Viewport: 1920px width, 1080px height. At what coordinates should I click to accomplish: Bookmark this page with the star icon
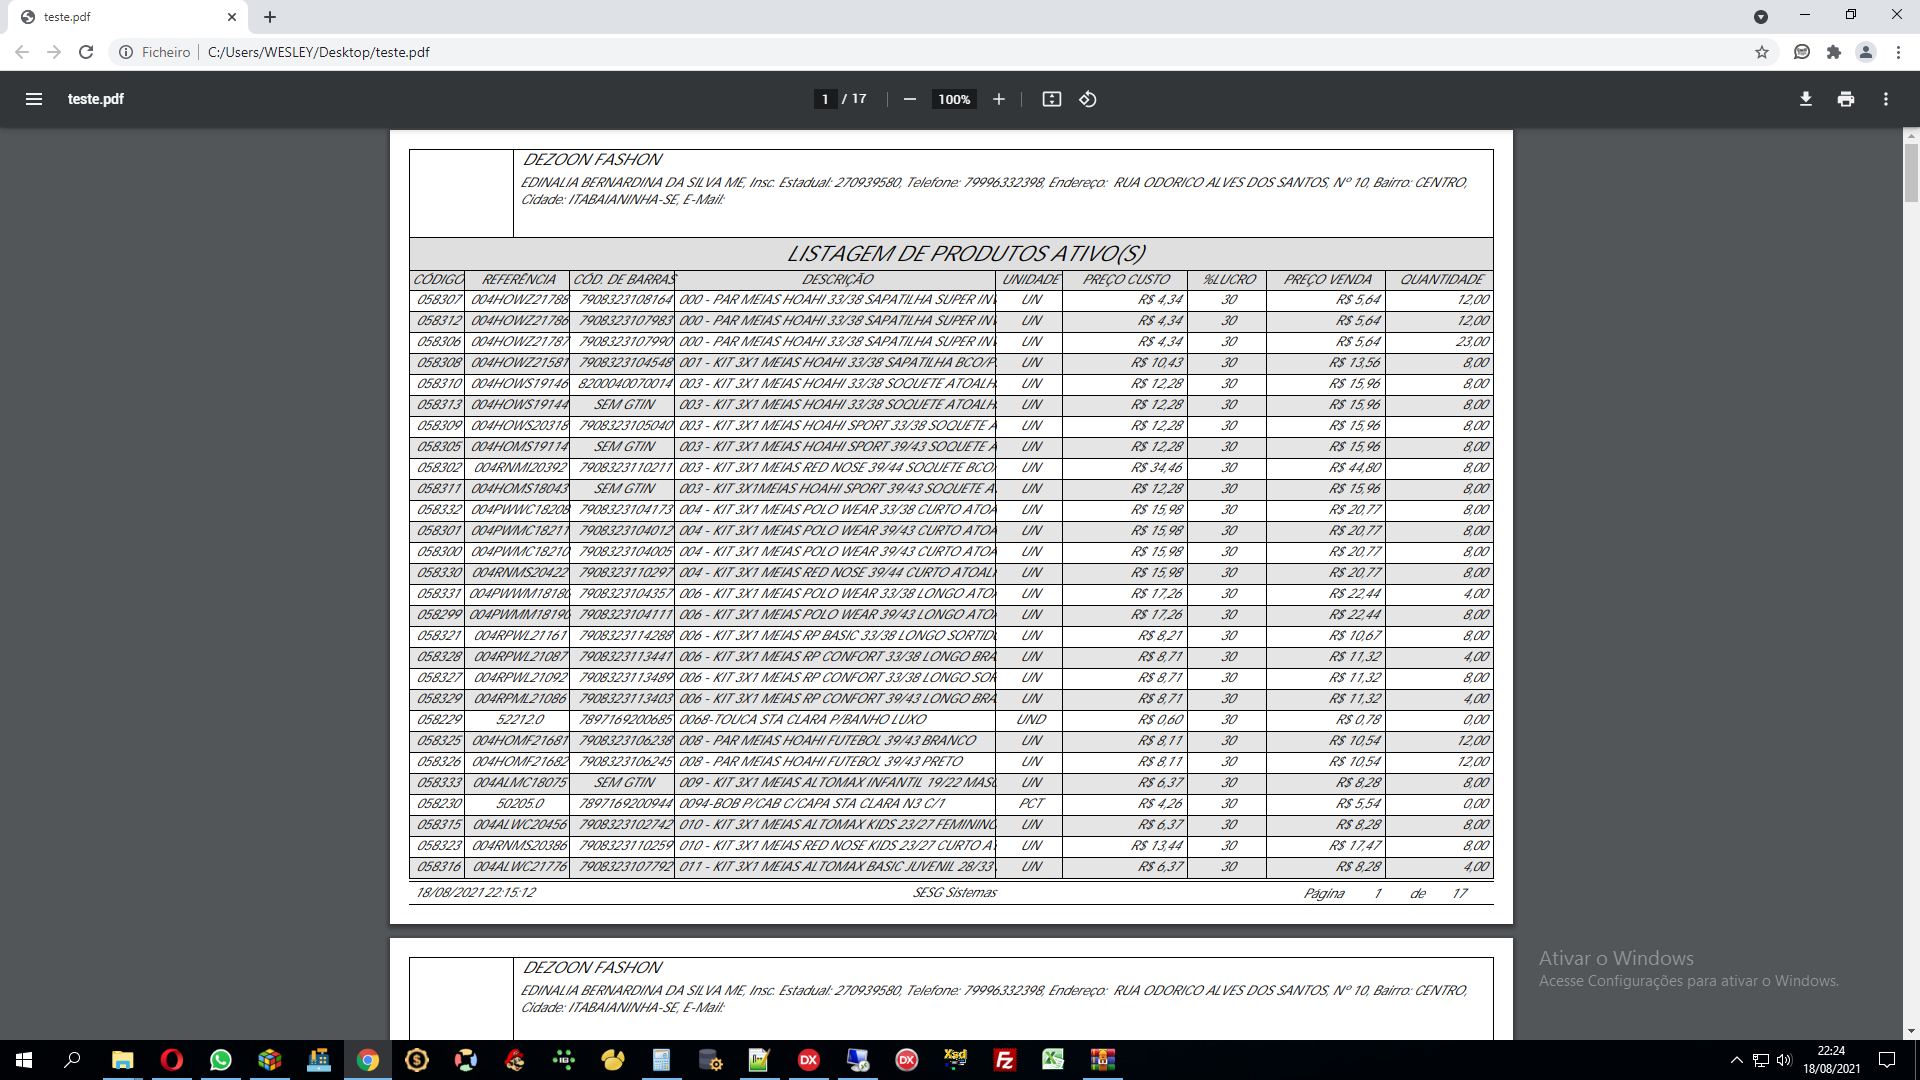(1762, 52)
